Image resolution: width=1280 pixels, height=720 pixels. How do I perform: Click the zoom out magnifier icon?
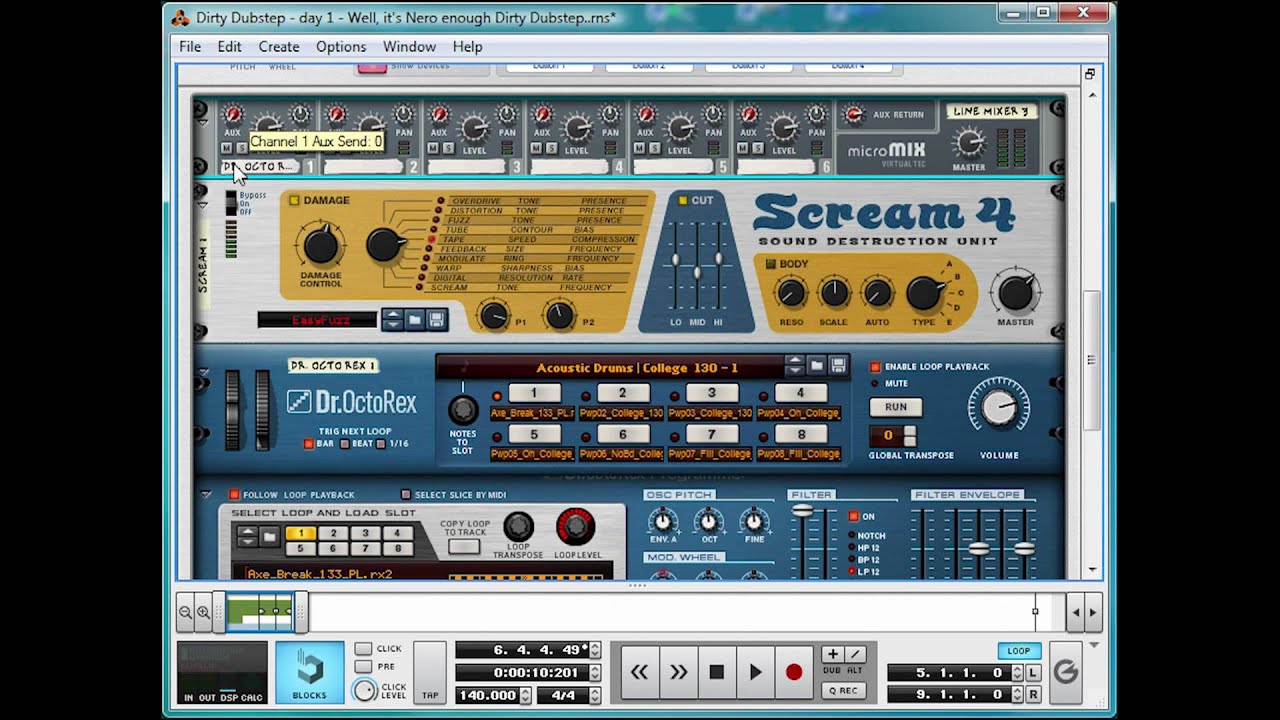tap(186, 612)
